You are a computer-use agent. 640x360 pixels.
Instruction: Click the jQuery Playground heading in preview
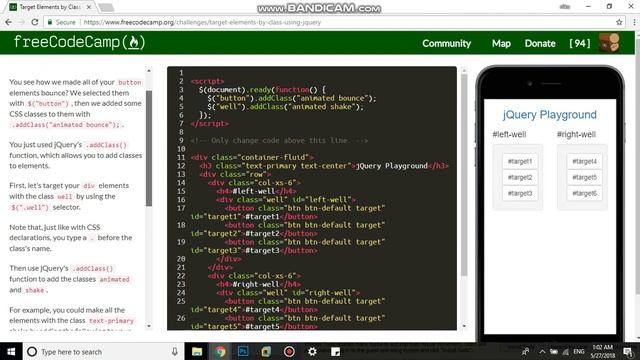[549, 115]
